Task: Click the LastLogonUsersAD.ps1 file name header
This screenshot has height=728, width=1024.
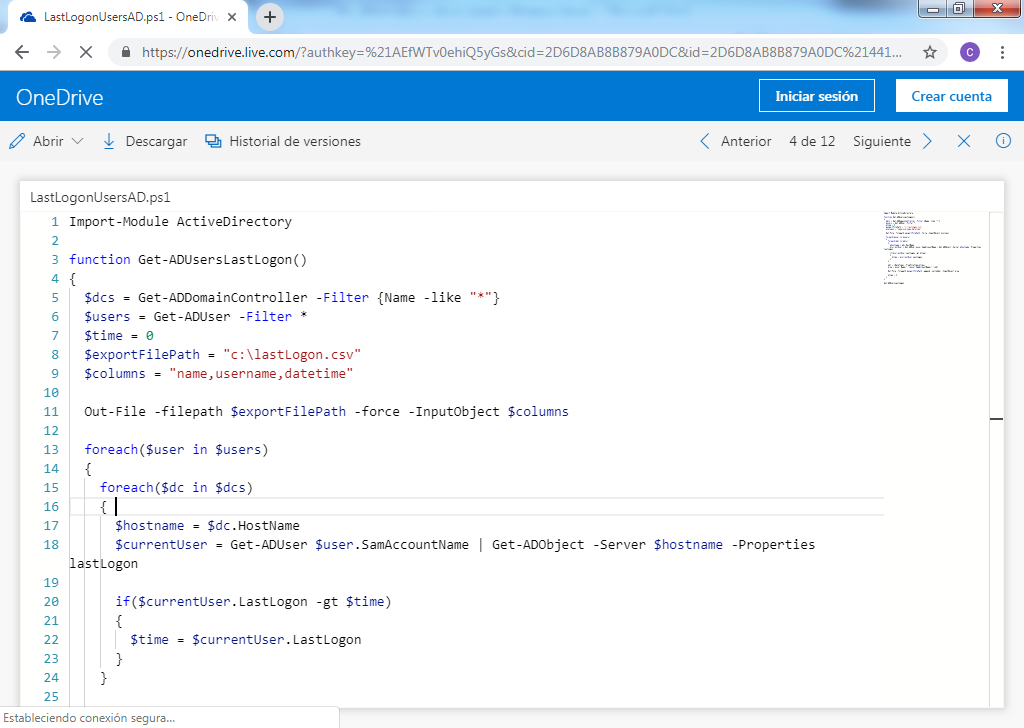Action: pyautogui.click(x=100, y=197)
